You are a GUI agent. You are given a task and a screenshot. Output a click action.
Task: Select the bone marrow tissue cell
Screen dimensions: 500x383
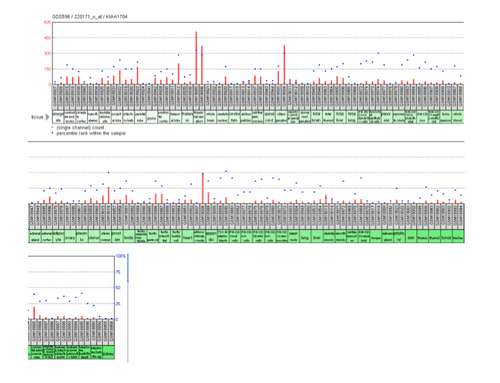(x=446, y=117)
